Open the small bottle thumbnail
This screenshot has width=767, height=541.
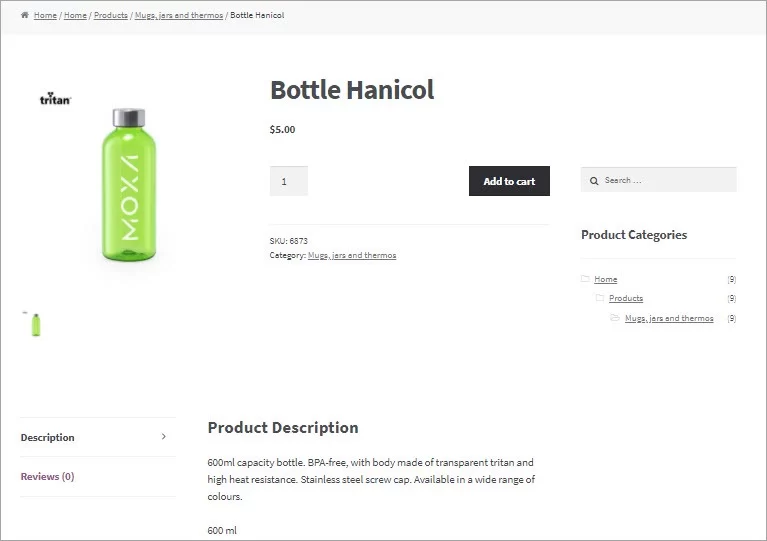click(x=35, y=324)
